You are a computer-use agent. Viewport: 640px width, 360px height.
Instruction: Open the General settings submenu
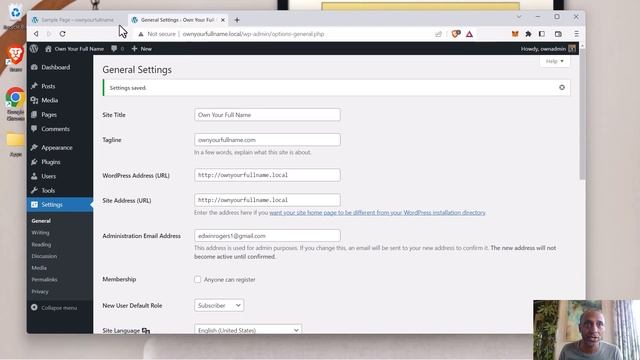[41, 221]
